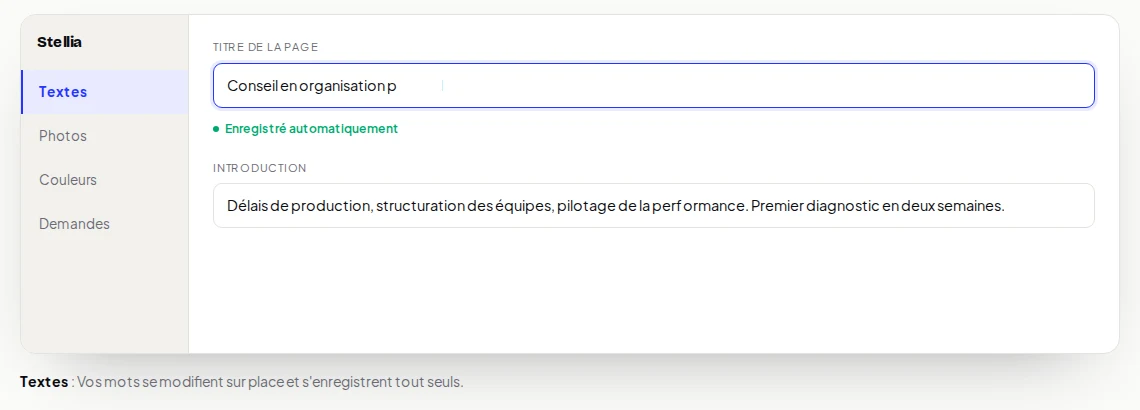Click the "TITRE DE LA PAGE" label
The height and width of the screenshot is (410, 1140).
265,47
